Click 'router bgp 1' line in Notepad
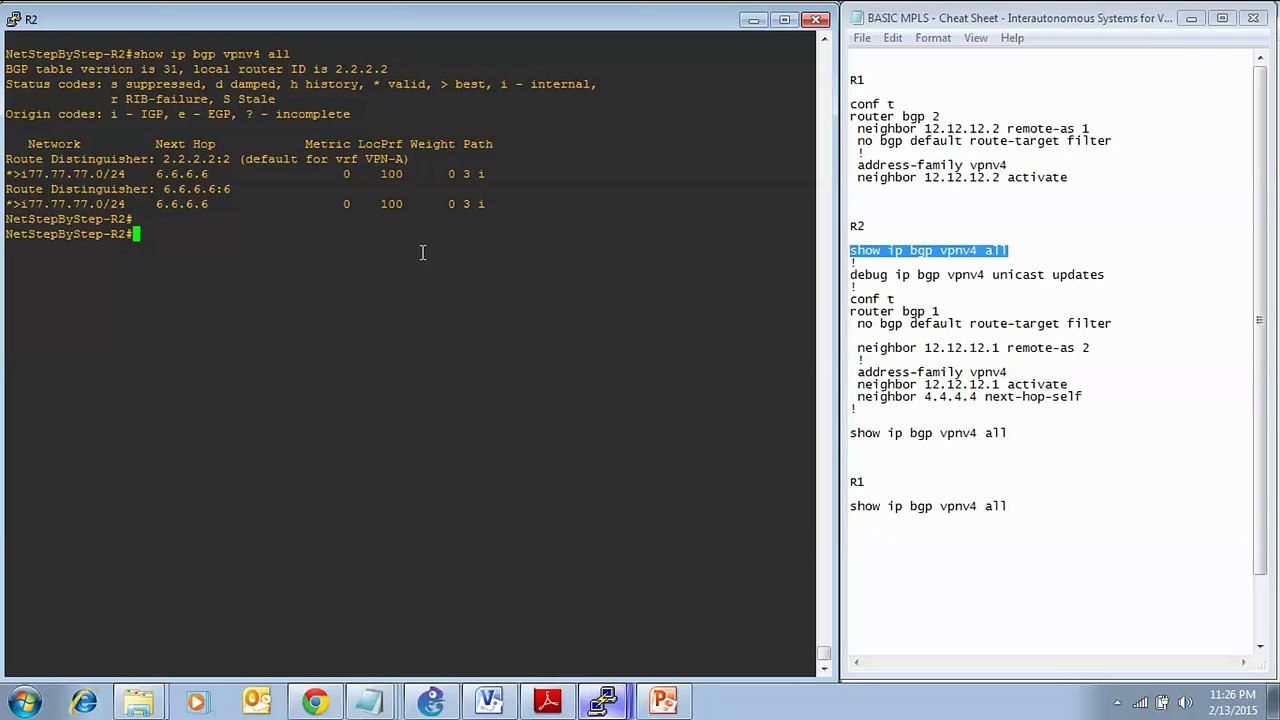The height and width of the screenshot is (720, 1280). coord(894,312)
